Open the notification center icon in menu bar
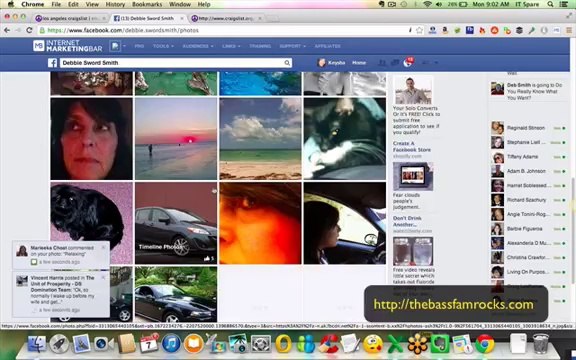 564,4
